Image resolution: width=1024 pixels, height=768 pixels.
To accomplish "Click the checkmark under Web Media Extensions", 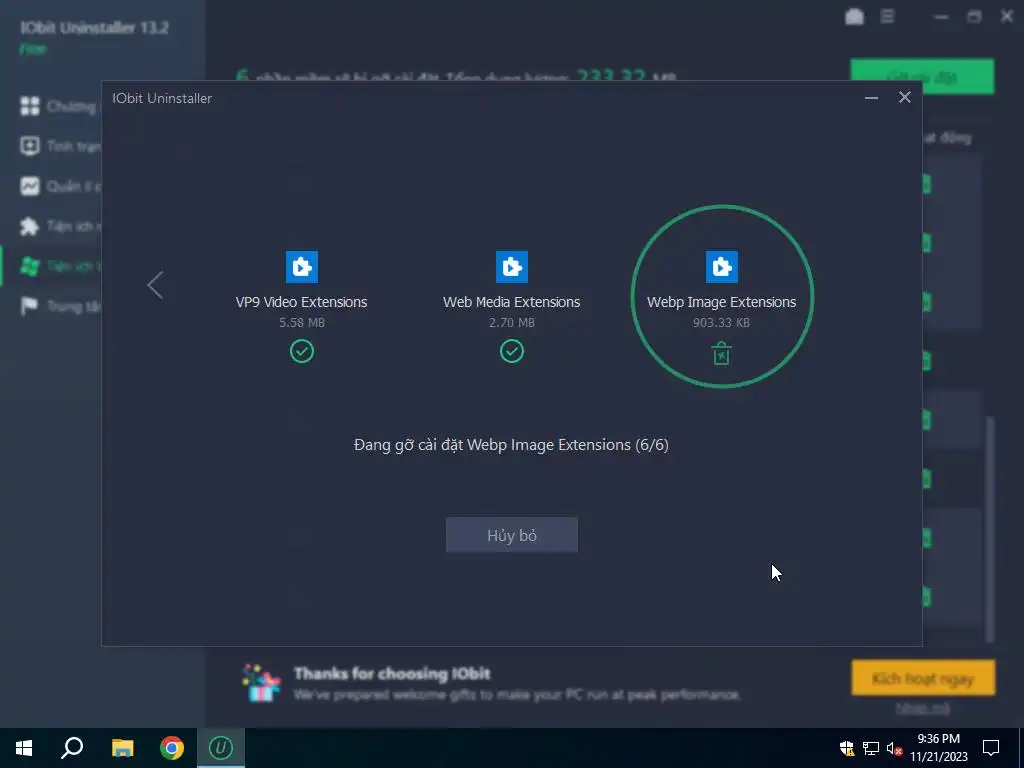I will point(511,351).
